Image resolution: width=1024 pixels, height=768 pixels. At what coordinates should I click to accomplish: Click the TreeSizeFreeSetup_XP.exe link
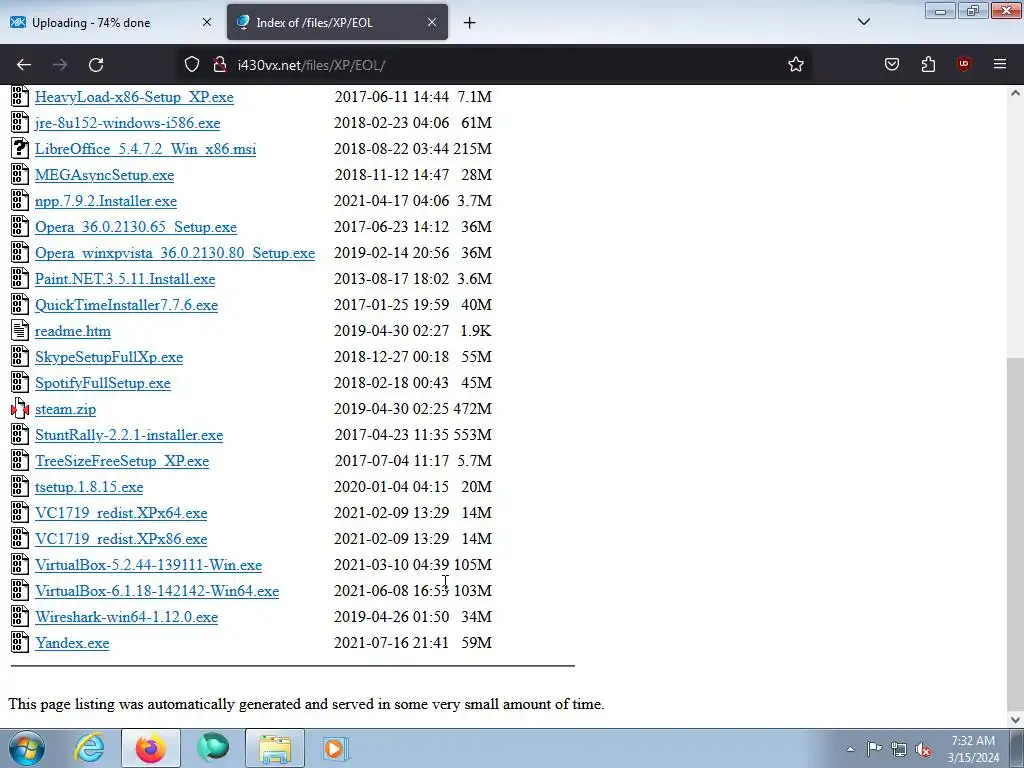pos(121,461)
